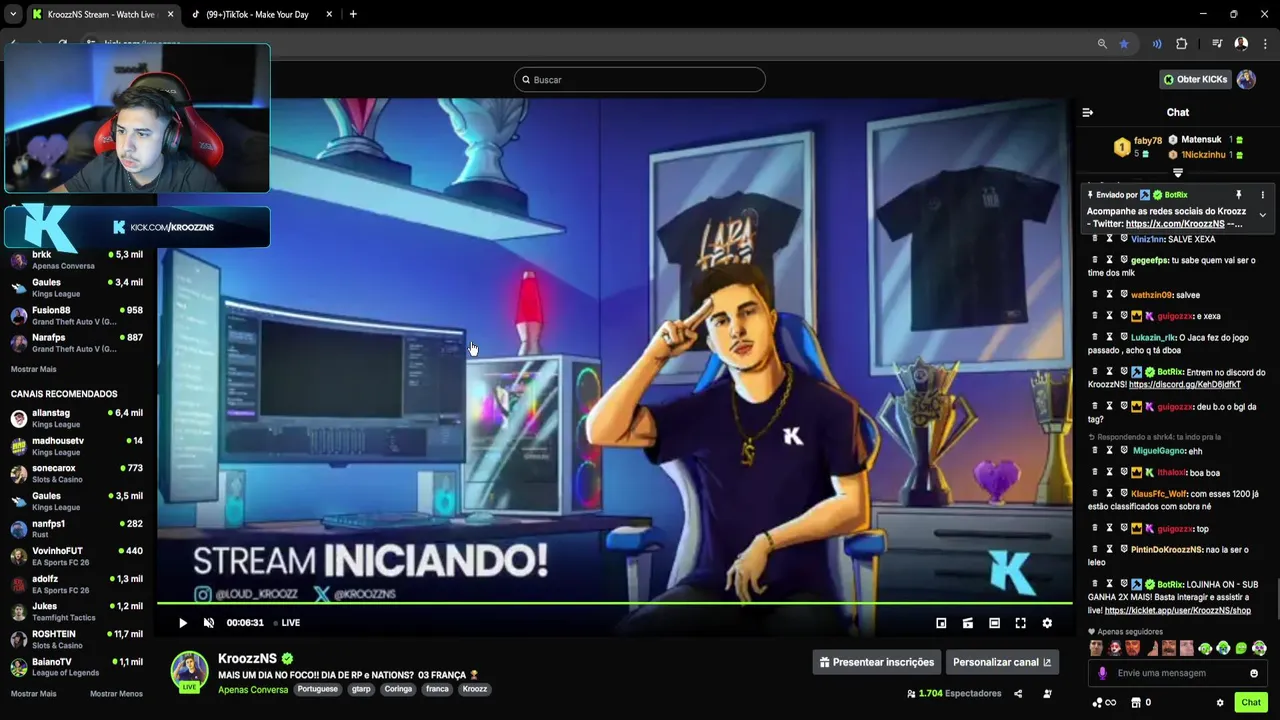Unpin the pinned chat message
This screenshot has height=720, width=1280.
pos(1238,195)
